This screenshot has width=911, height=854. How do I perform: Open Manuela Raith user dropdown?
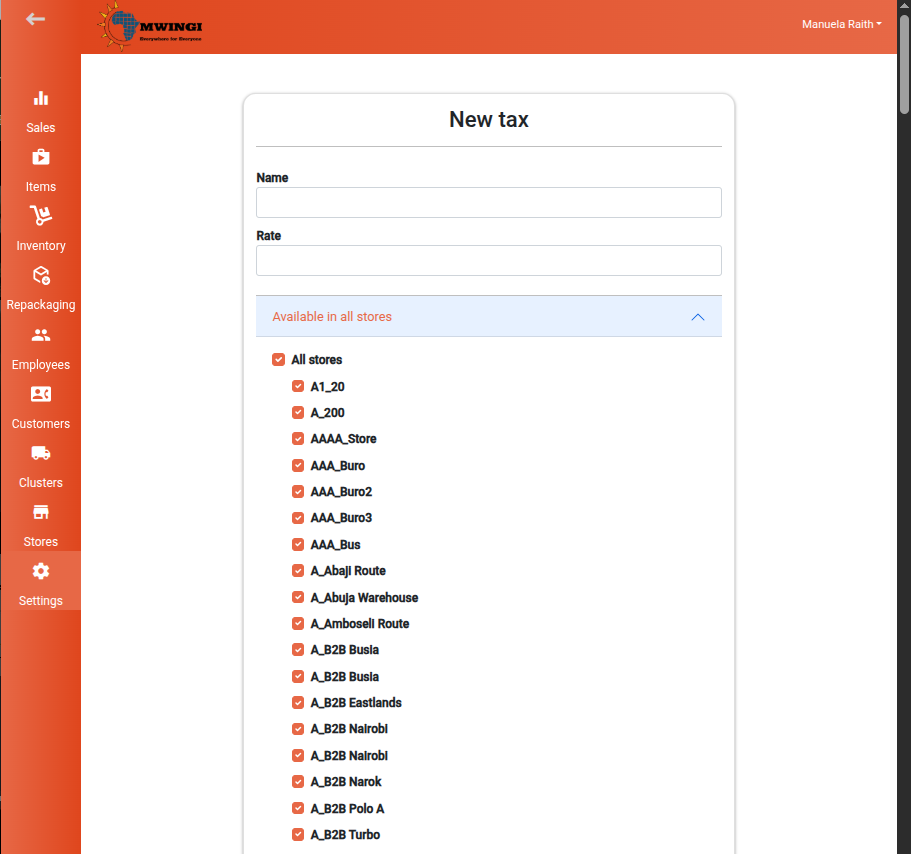coord(841,24)
